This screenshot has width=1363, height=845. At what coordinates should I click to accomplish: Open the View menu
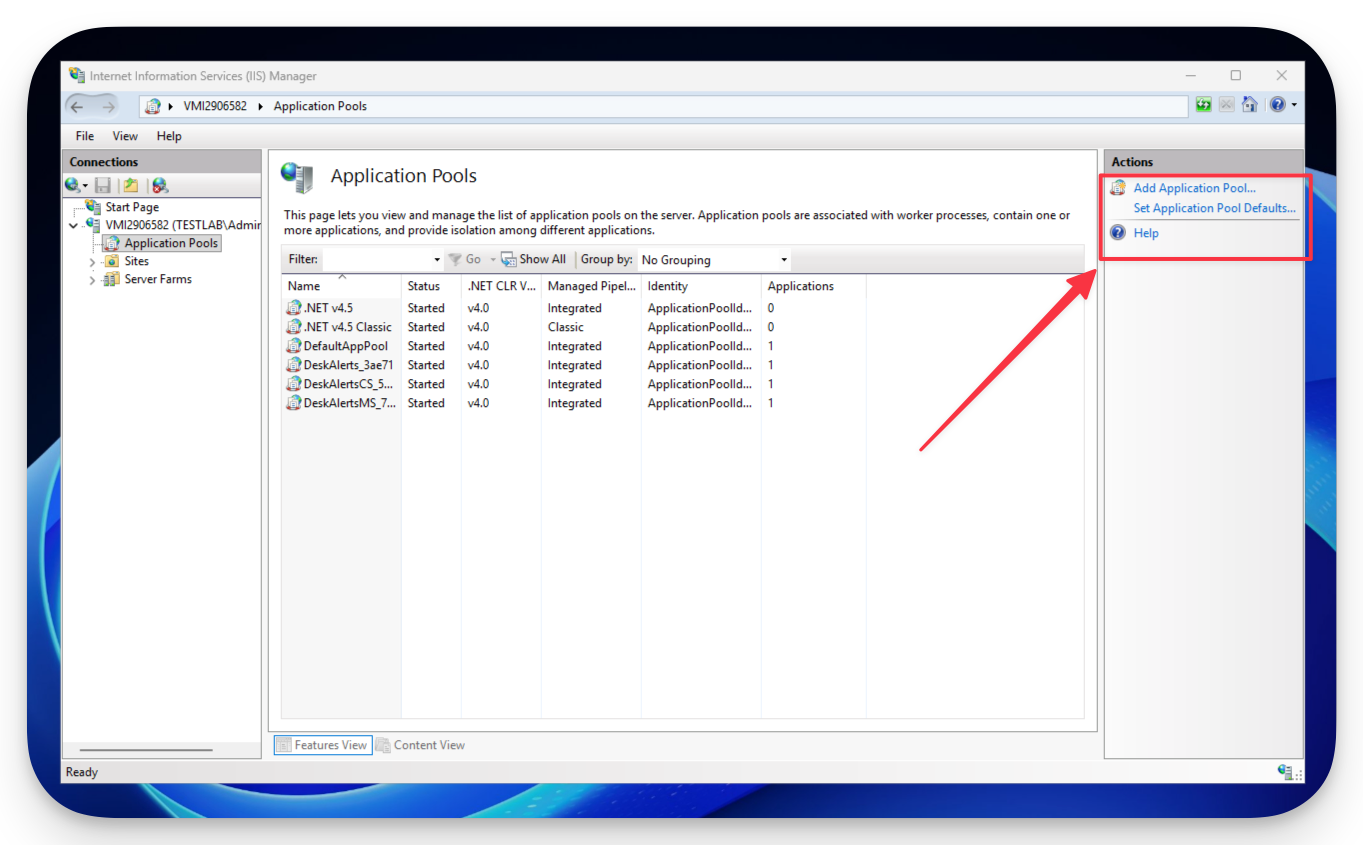point(124,135)
